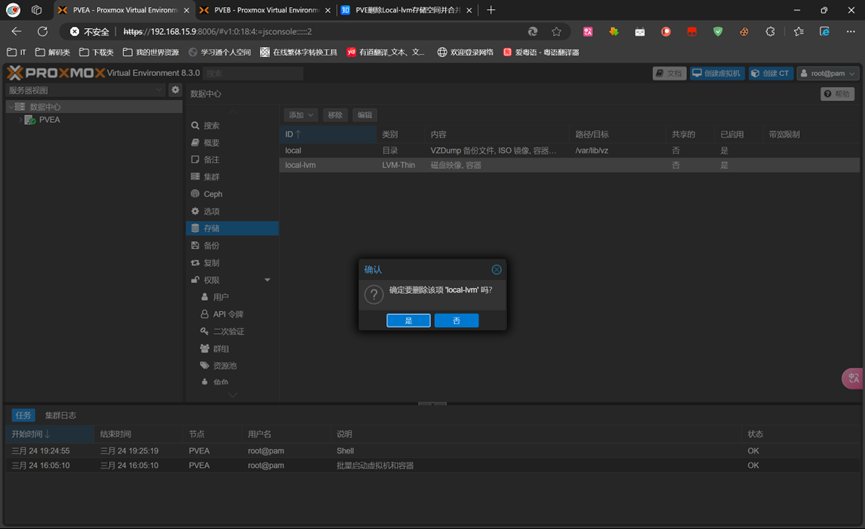Image resolution: width=865 pixels, height=529 pixels.
Task: Close the 确认 dialog with its X icon
Action: [496, 269]
